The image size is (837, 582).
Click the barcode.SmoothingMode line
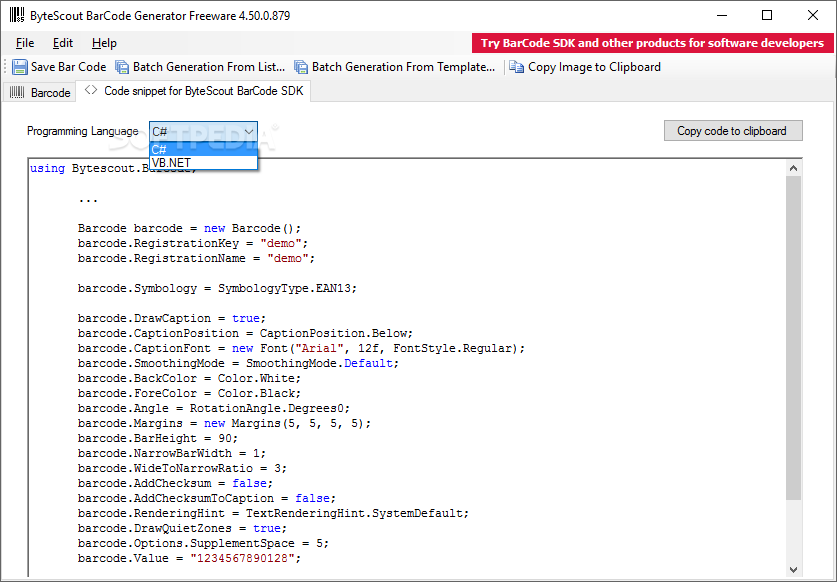coord(238,363)
